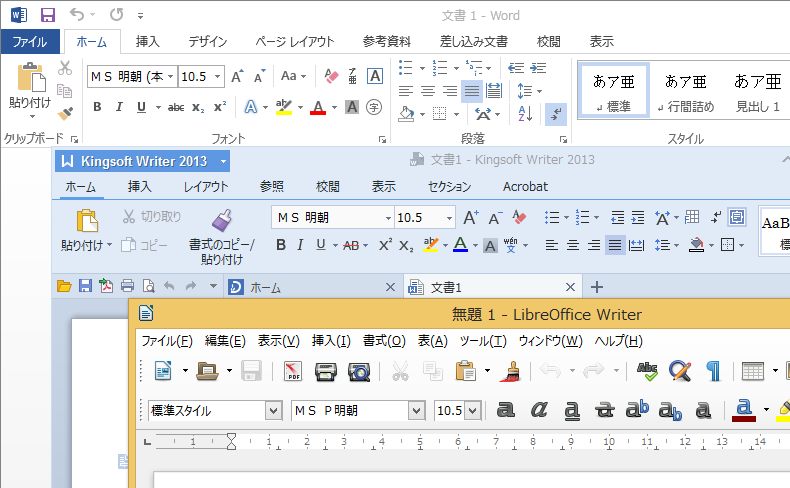Viewport: 790px width, 488px height.
Task: Click the Kingsoft Paste clipboard icon
Action: 87,221
